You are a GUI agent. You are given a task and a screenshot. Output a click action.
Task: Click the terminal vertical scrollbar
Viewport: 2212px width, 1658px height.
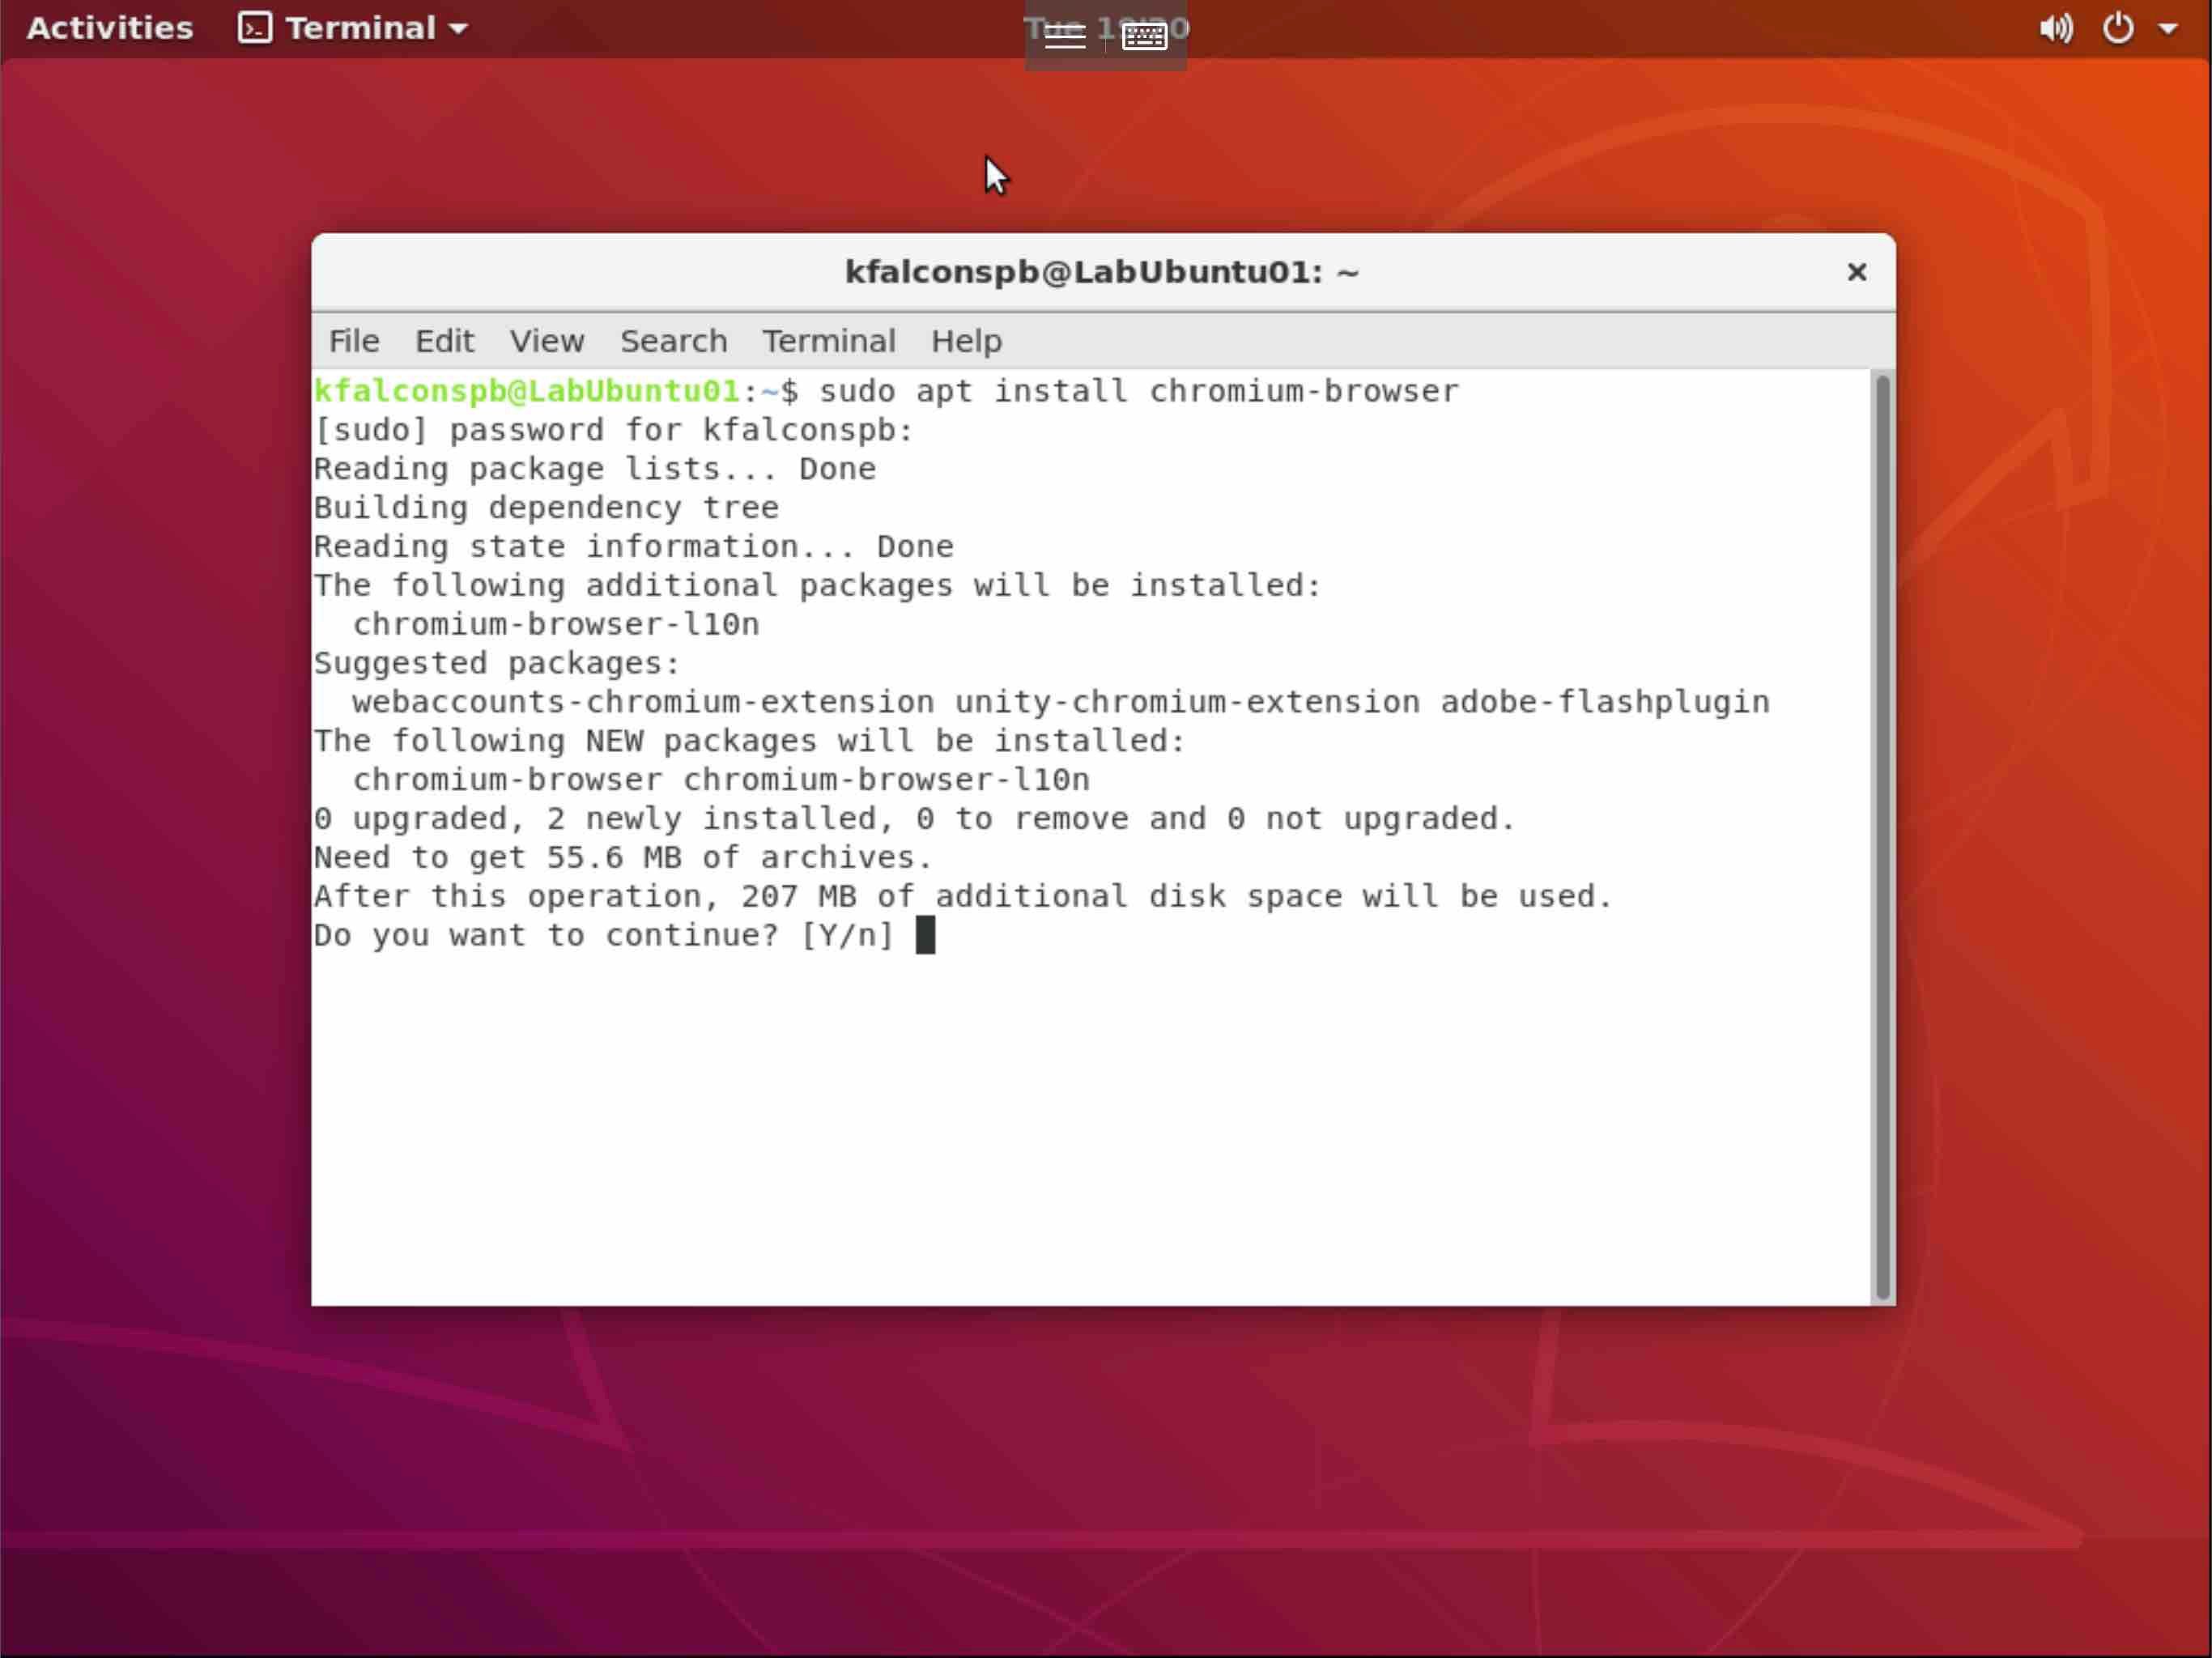[1882, 838]
